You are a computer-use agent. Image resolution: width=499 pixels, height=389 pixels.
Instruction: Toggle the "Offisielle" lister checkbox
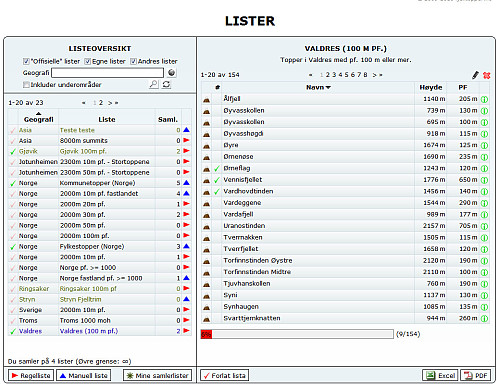(x=26, y=61)
